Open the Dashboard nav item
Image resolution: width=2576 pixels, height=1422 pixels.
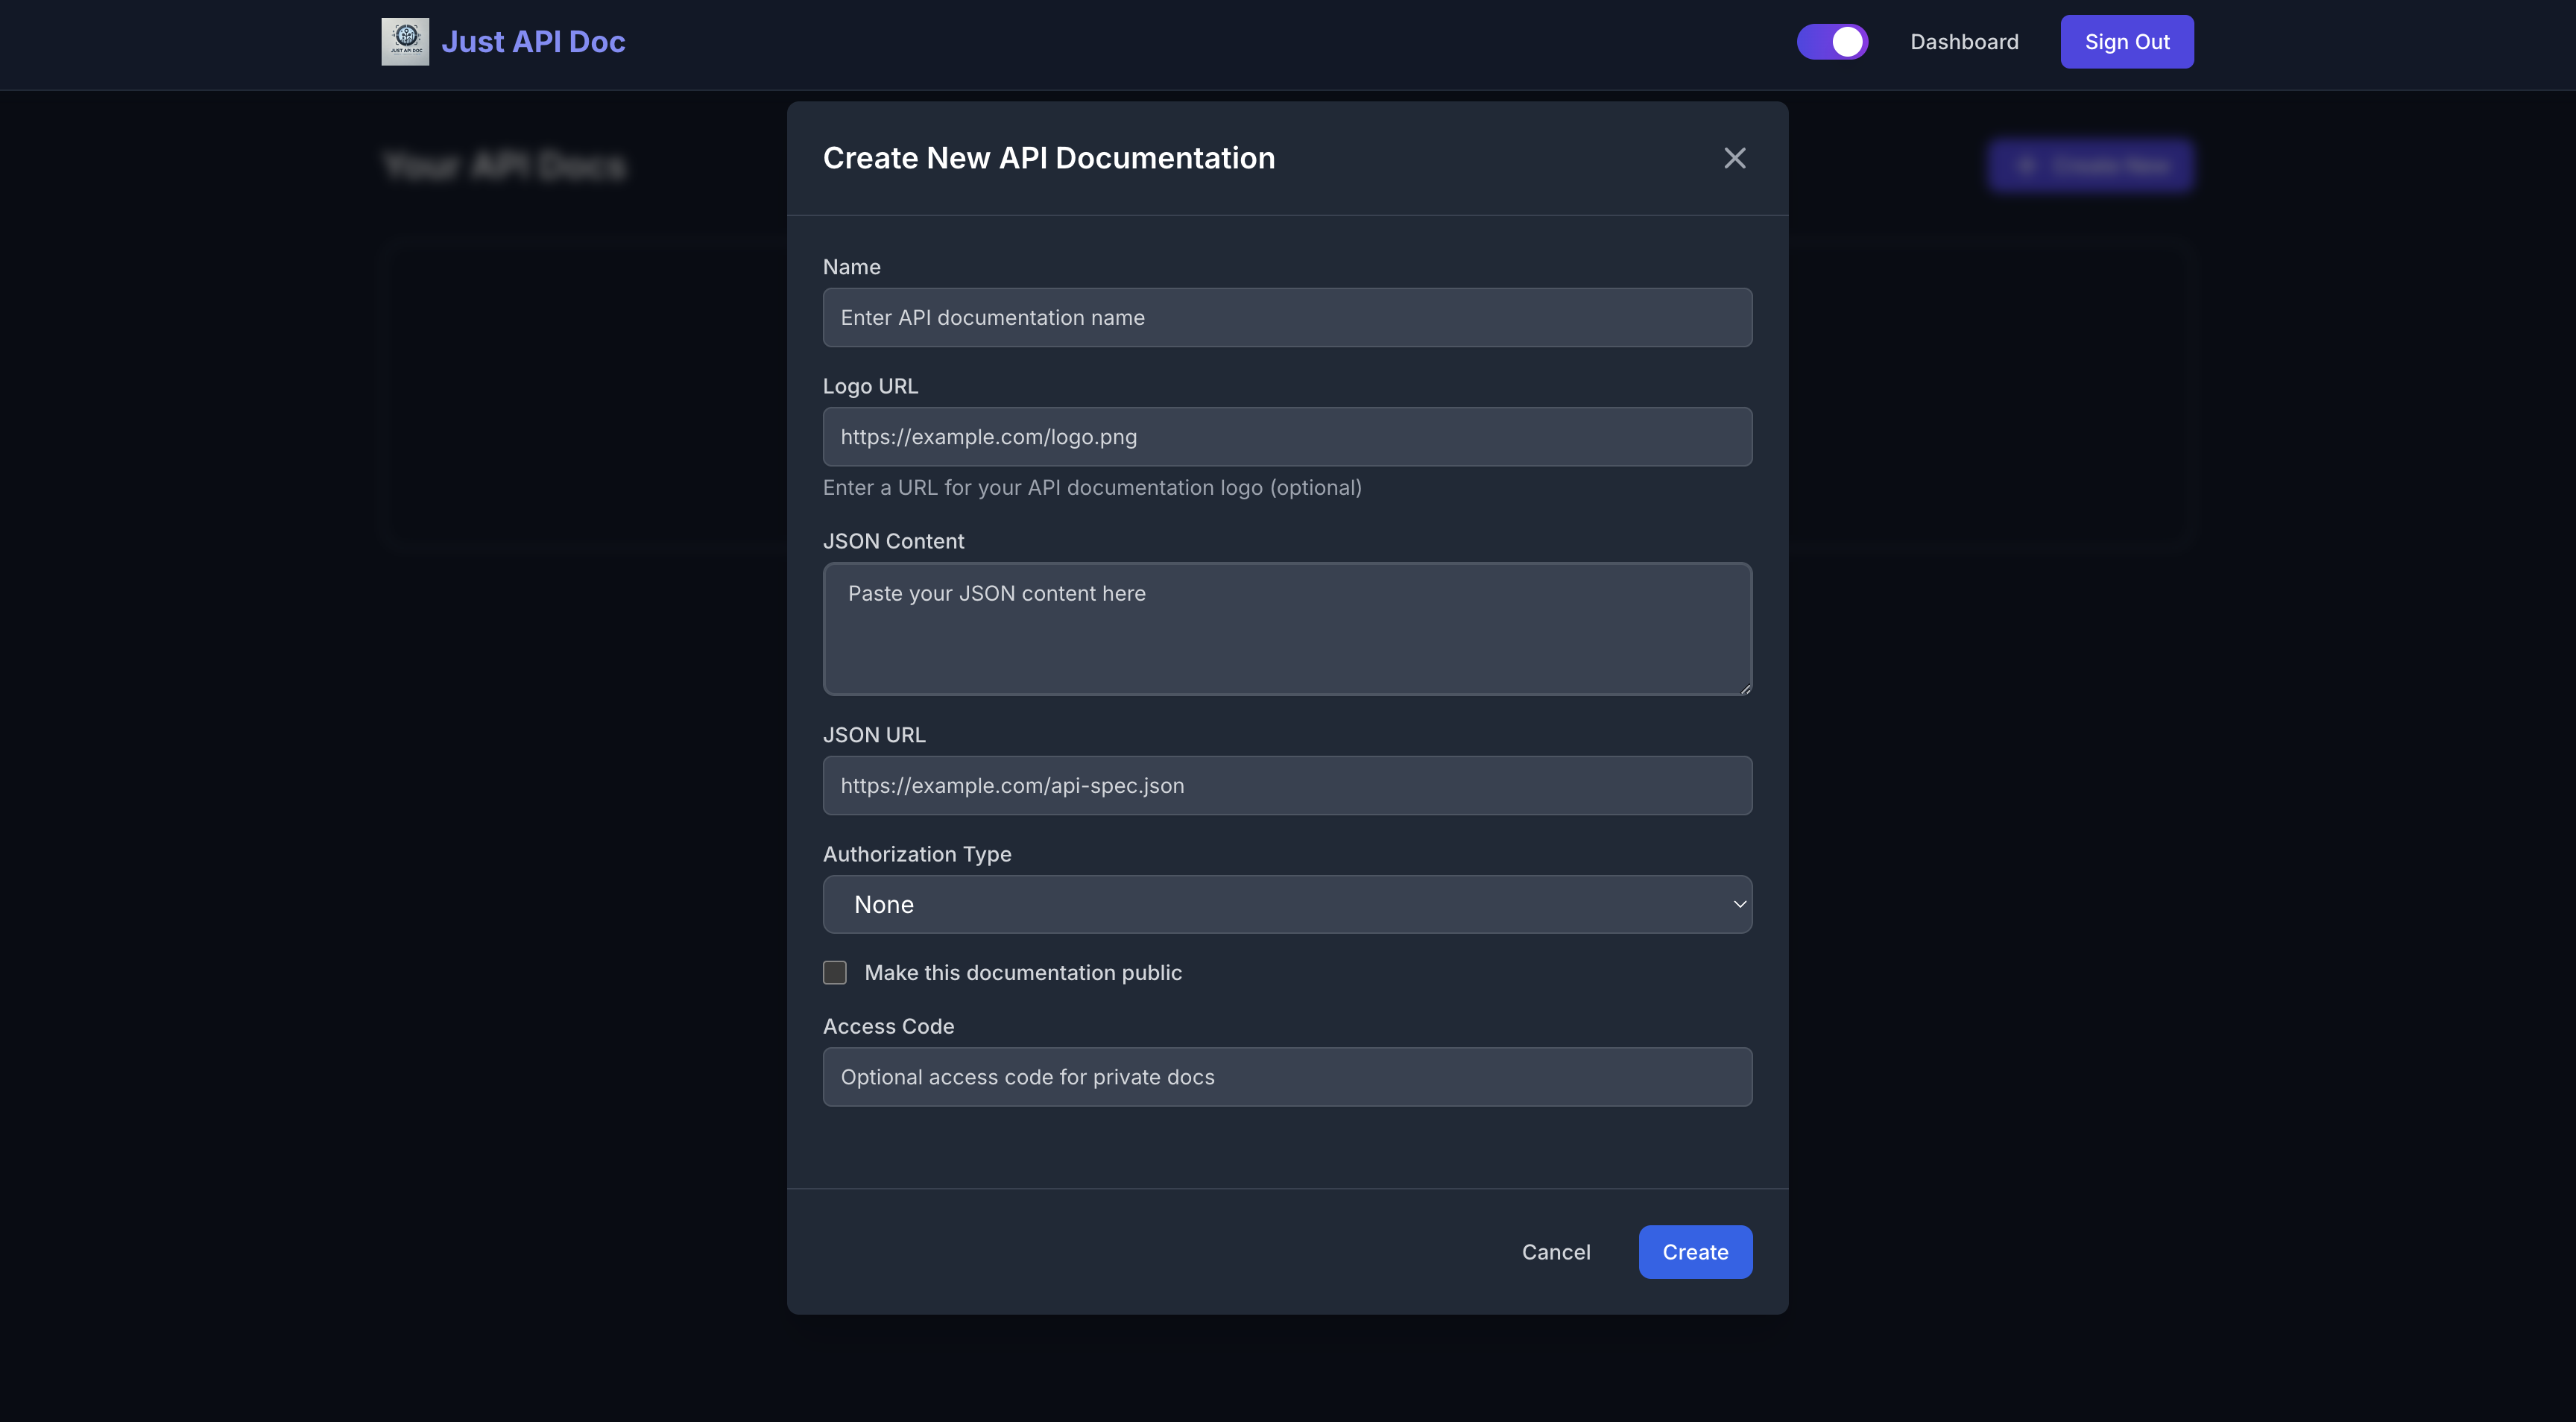pos(1964,42)
